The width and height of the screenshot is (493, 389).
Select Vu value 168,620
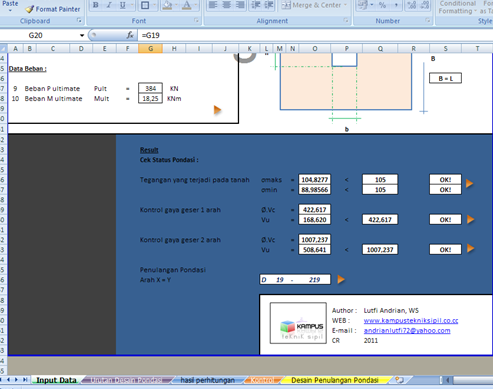point(315,220)
